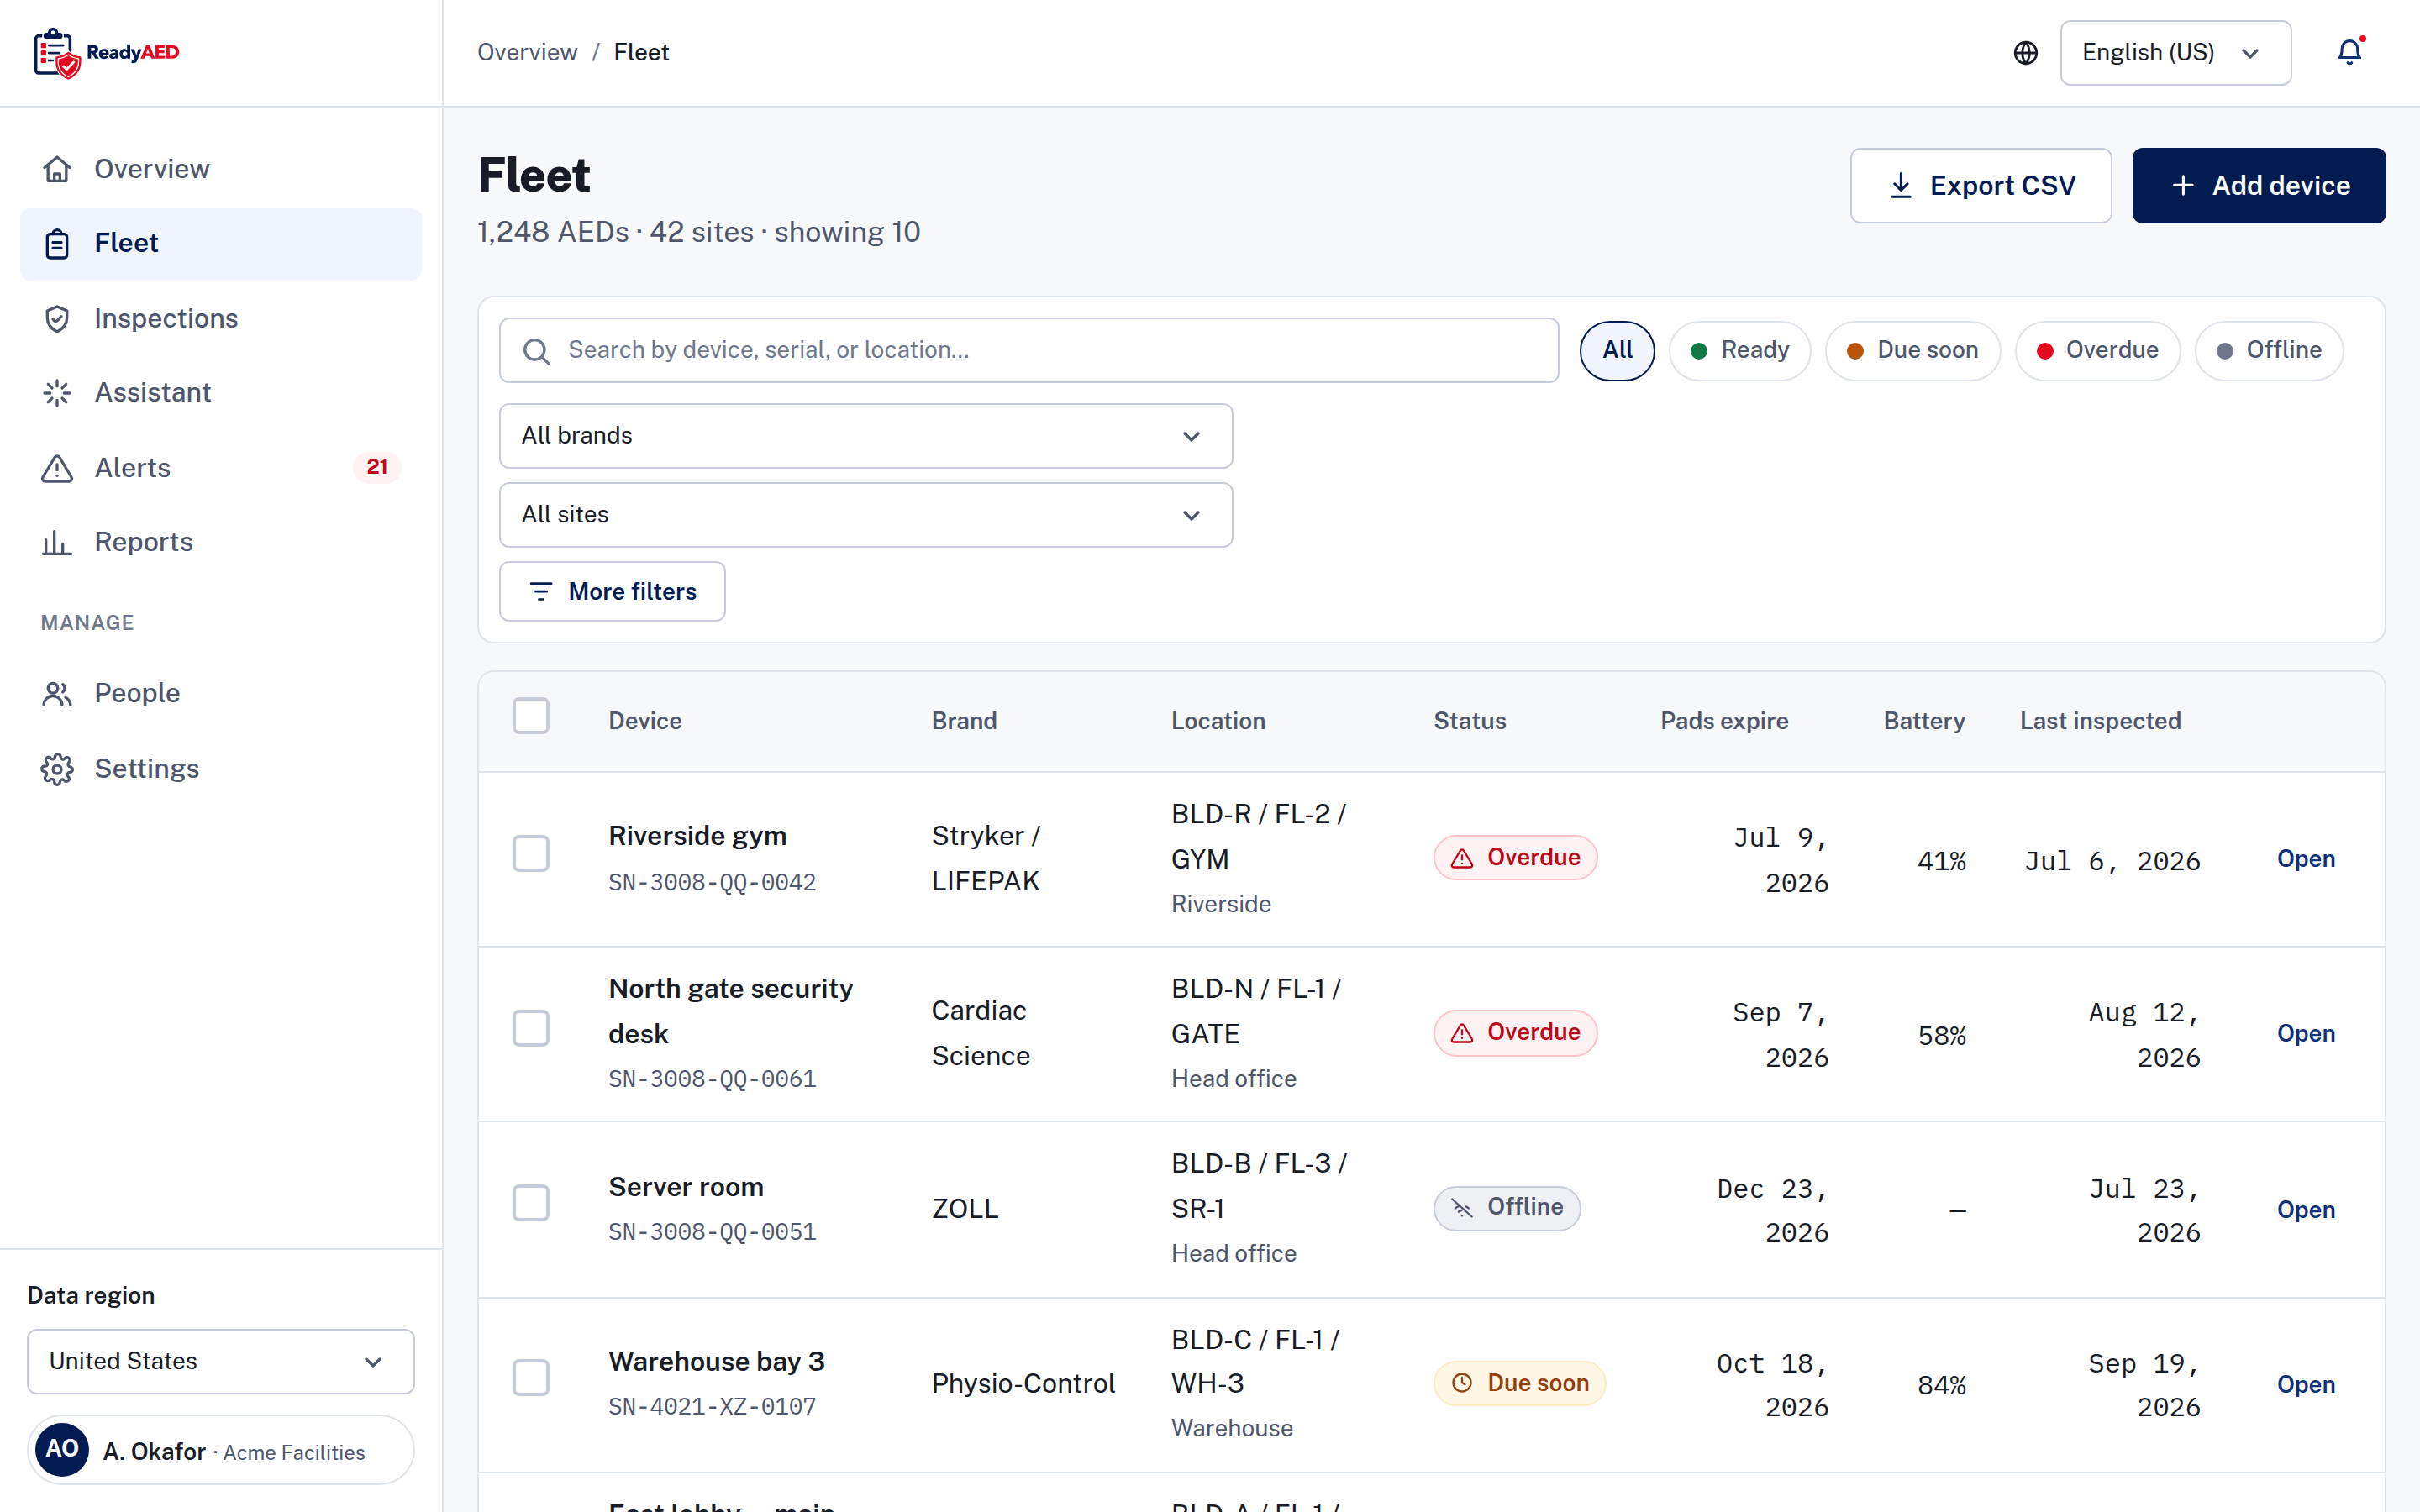
Task: Click serial SN-4021-XZ-0107
Action: 712,1407
